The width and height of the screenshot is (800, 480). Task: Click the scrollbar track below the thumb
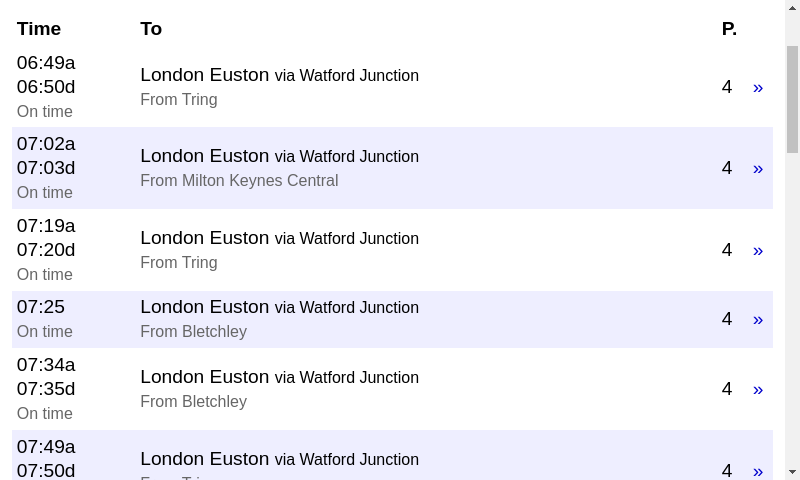[x=792, y=306]
